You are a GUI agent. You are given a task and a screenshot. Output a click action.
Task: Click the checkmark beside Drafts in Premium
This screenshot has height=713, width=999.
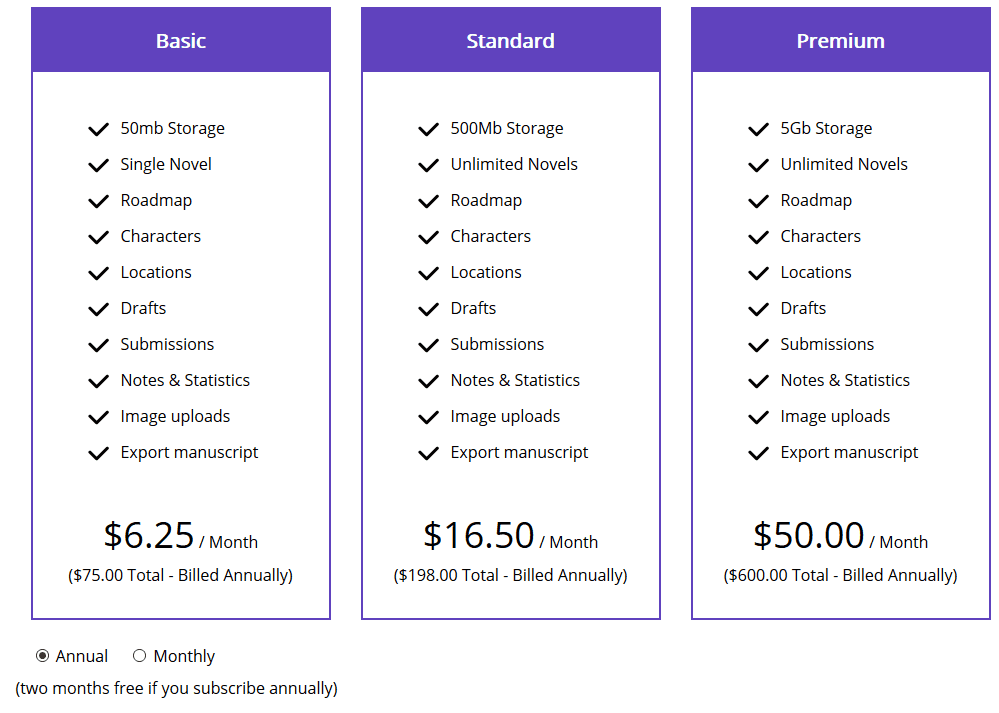tap(758, 308)
